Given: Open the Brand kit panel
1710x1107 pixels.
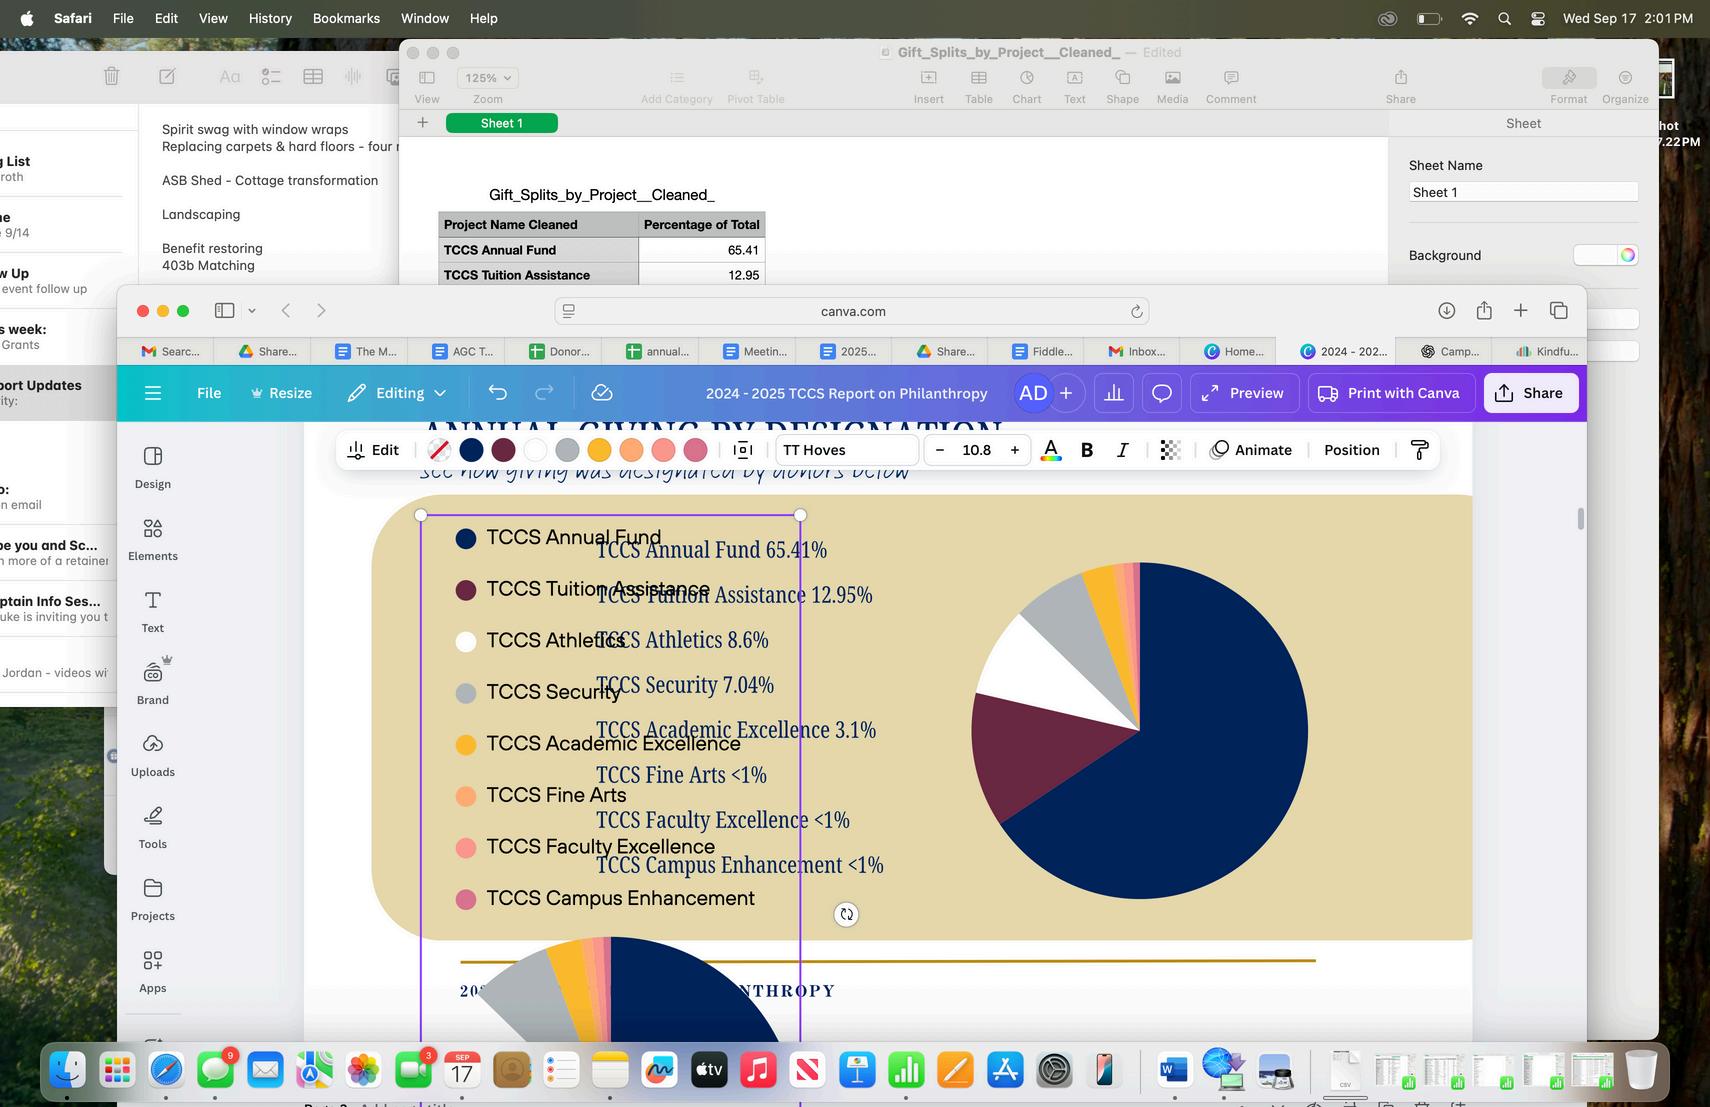Looking at the screenshot, I should (153, 683).
